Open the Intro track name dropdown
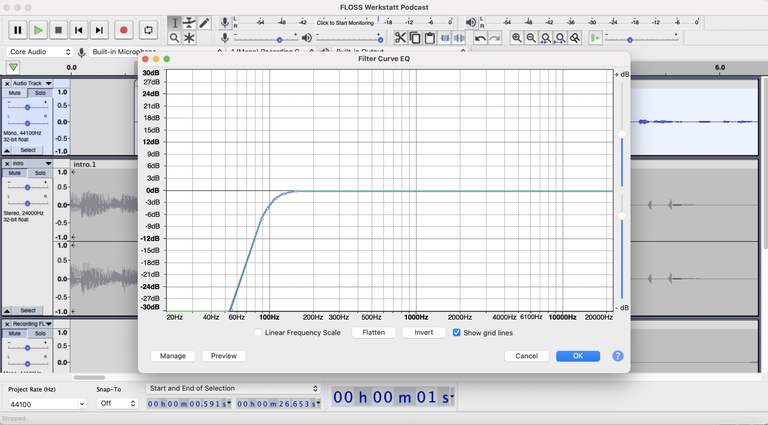 (32, 164)
